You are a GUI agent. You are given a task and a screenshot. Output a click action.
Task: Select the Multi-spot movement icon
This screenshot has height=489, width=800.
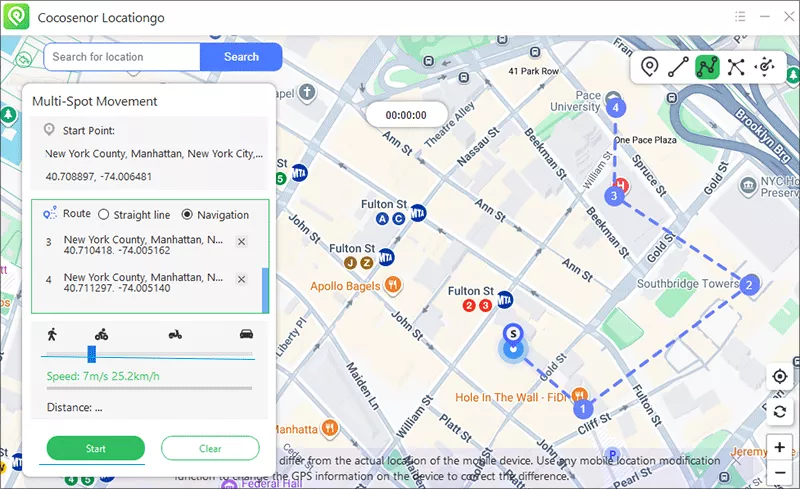tap(707, 67)
